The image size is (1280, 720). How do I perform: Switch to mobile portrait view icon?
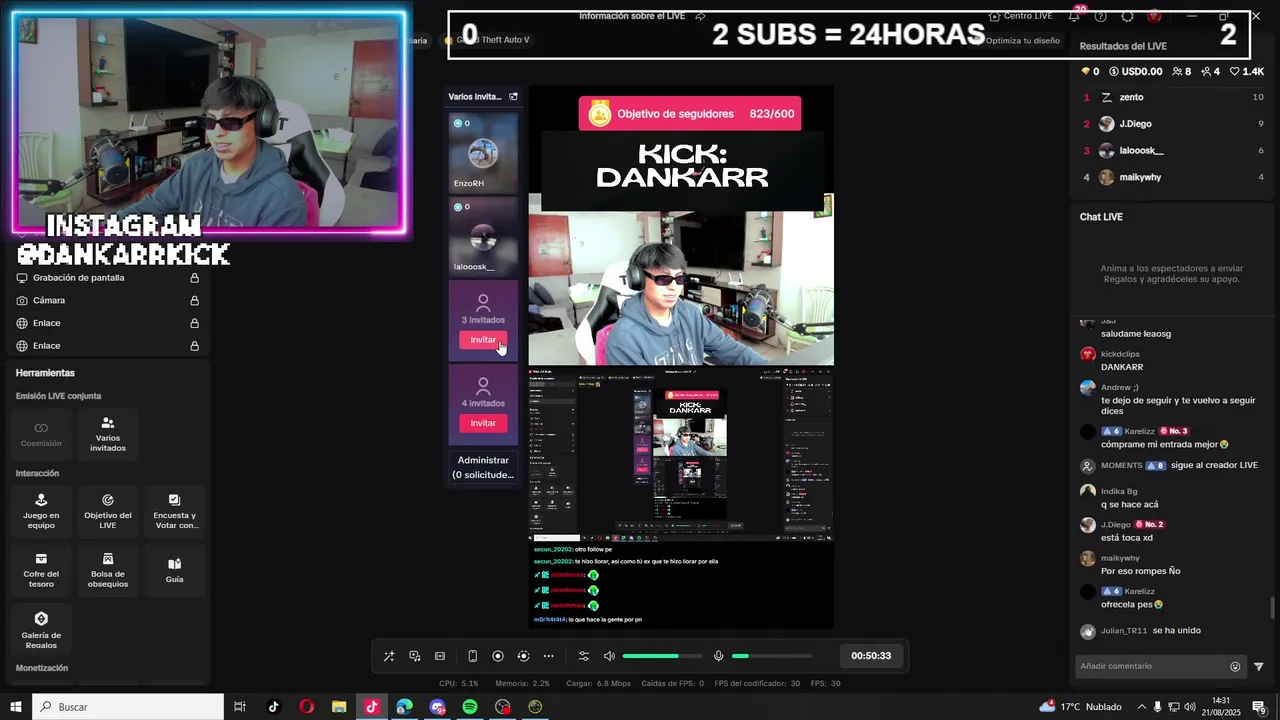tap(473, 656)
